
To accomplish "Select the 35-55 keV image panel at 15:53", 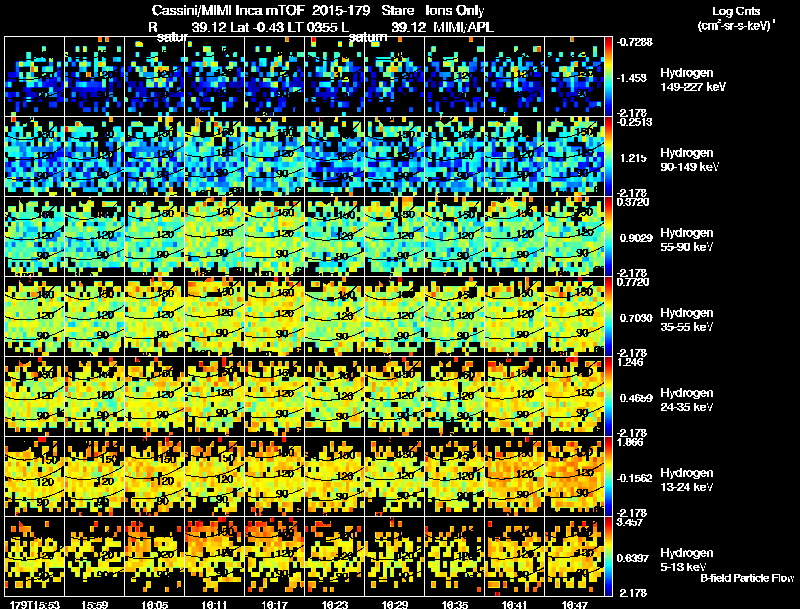I will tap(35, 317).
